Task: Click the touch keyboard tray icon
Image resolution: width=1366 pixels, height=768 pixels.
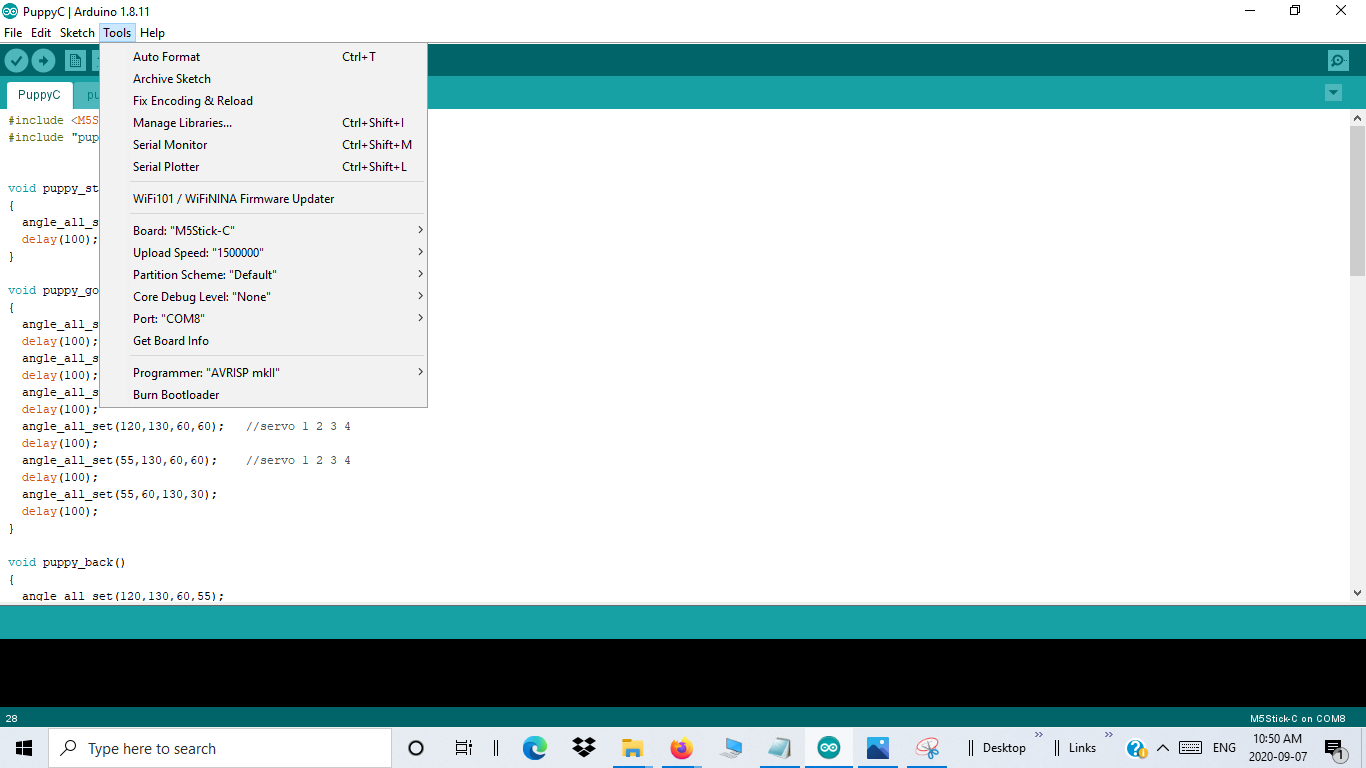Action: pos(1190,748)
